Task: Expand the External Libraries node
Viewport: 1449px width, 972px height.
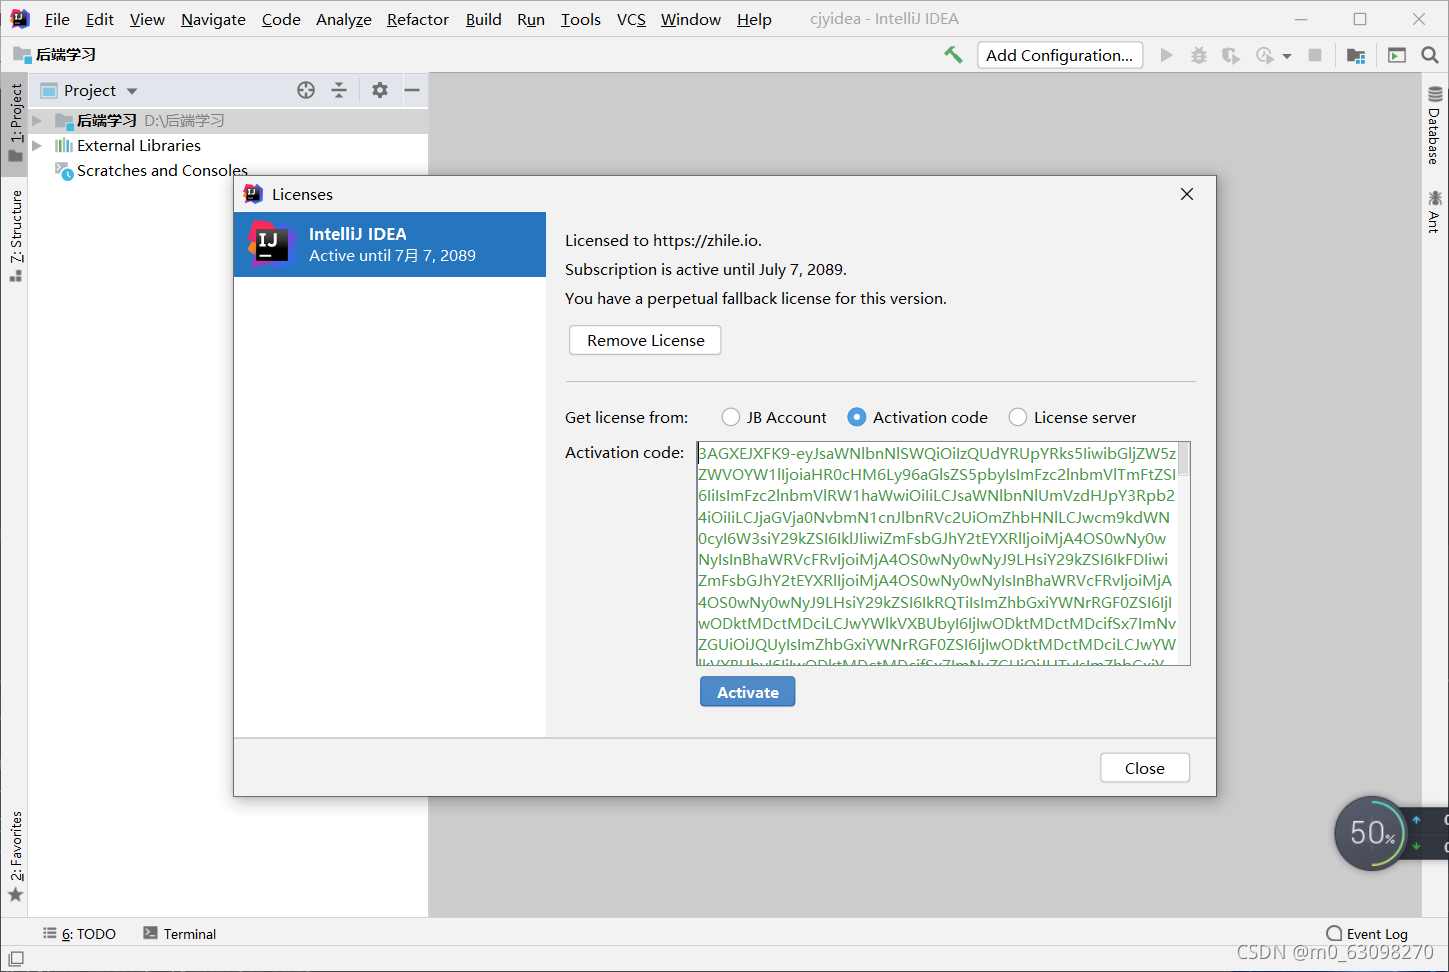Action: point(37,145)
